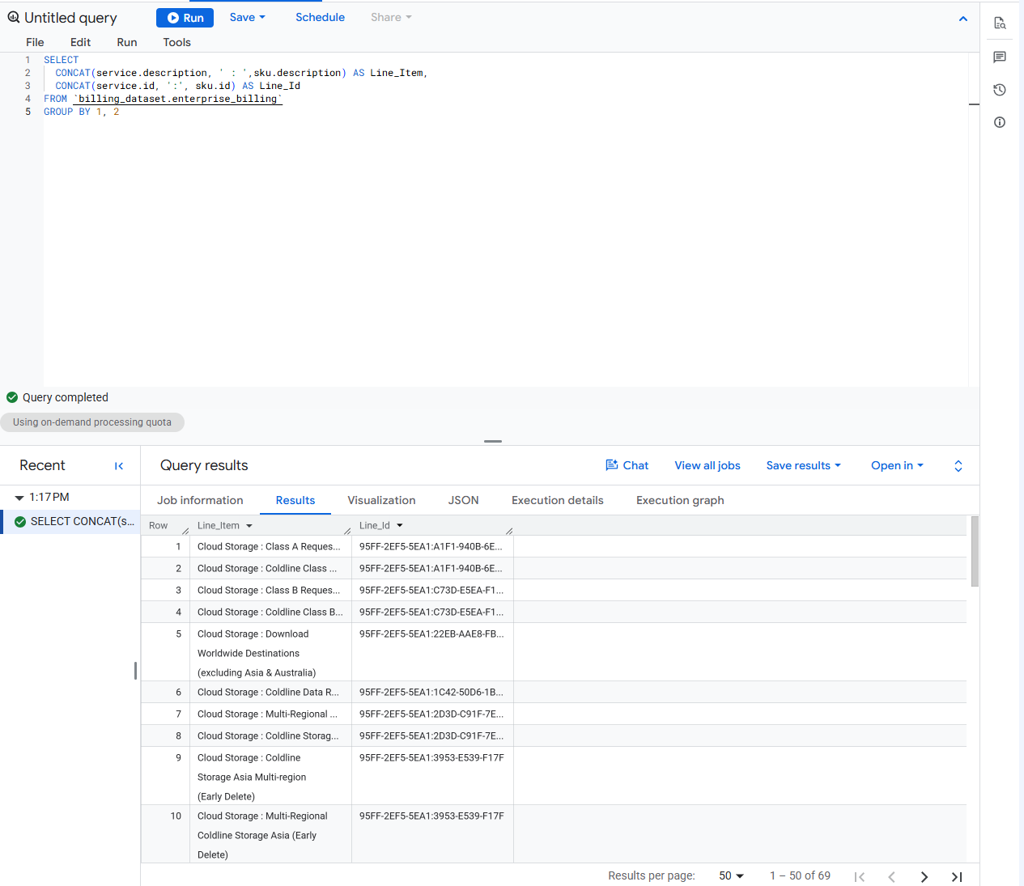1024x886 pixels.
Task: Jump to last results page
Action: [x=957, y=877]
